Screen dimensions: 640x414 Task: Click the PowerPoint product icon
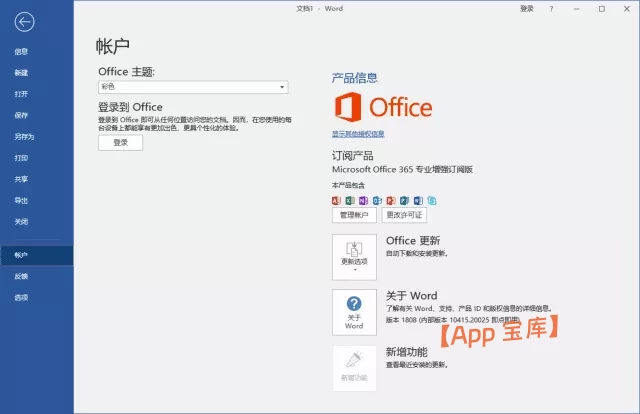tap(391, 200)
